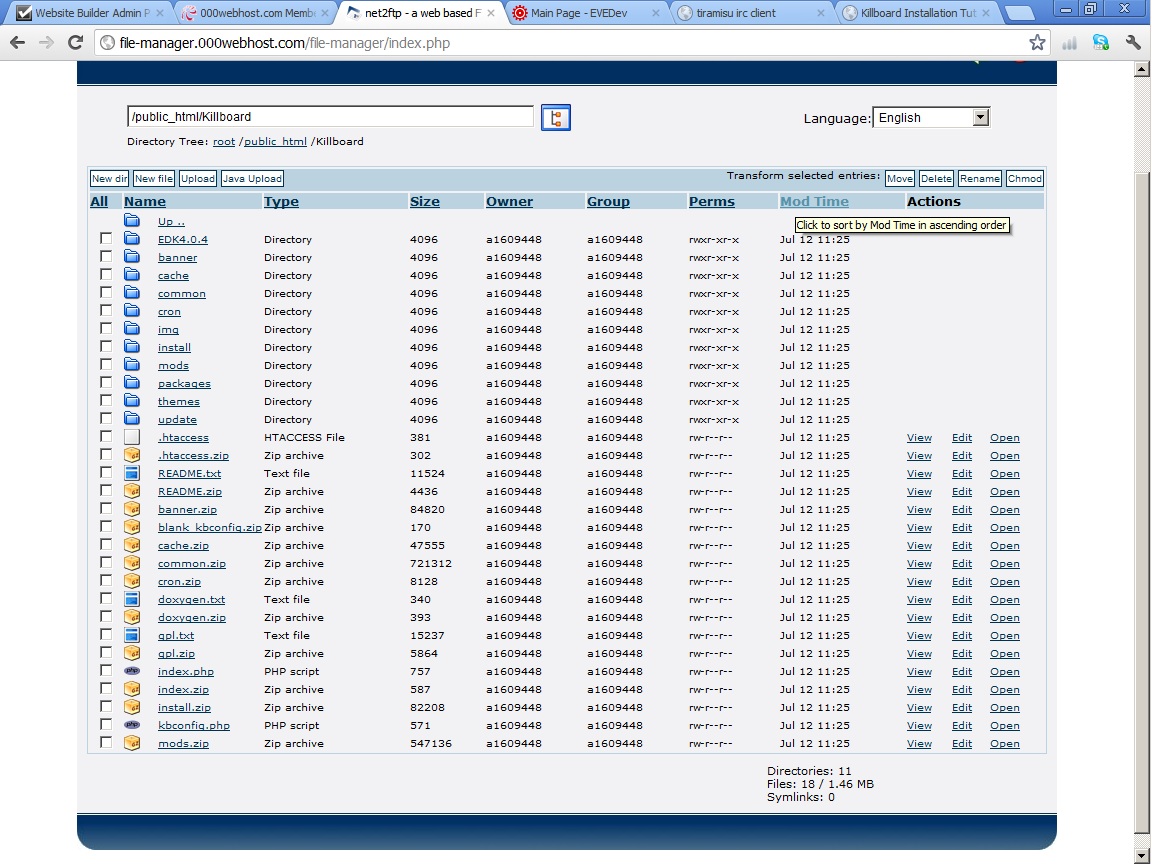Click the zip icon beside mods.zip
The height and width of the screenshot is (864, 1152).
(x=132, y=743)
